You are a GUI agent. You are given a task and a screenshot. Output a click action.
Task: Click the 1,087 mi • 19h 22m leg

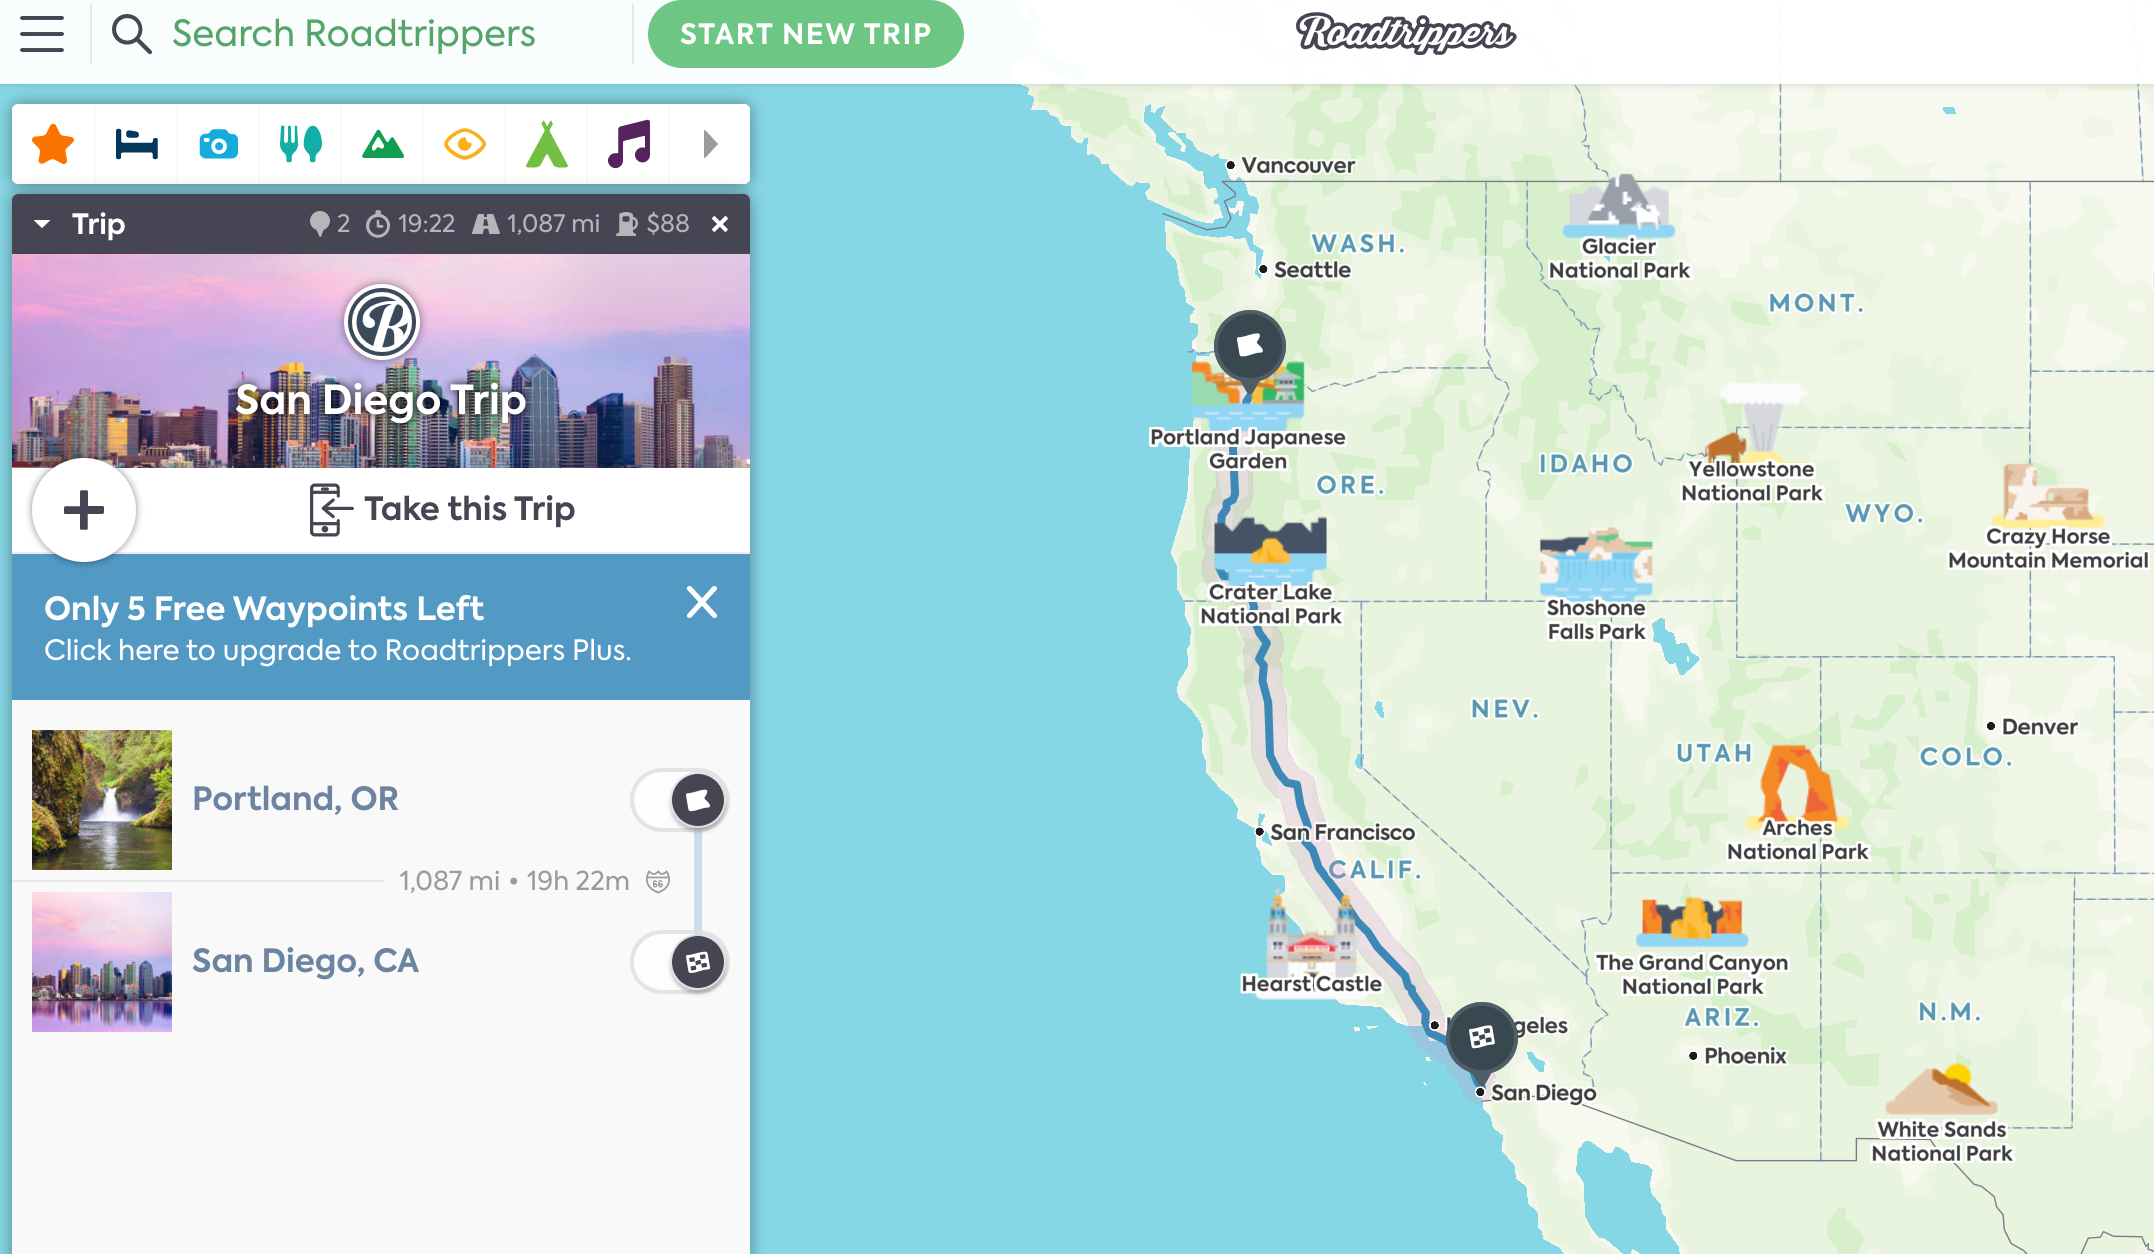pos(514,881)
